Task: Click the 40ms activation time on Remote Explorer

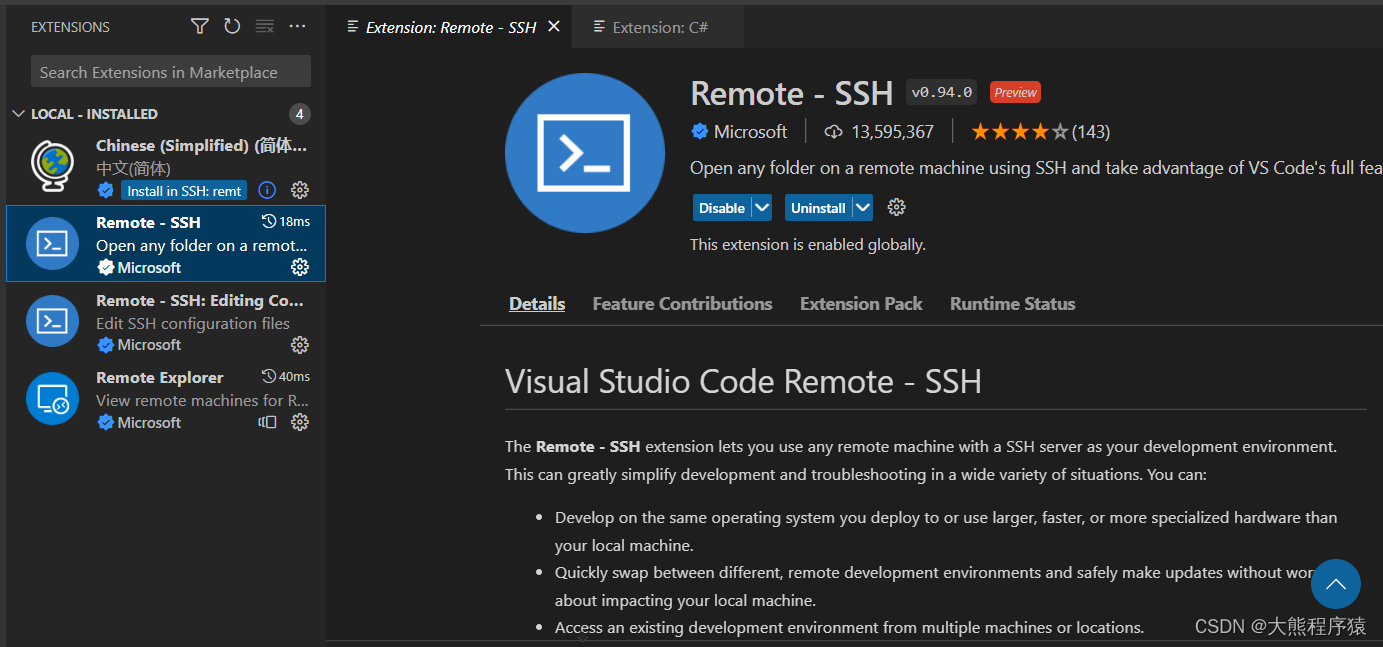Action: click(286, 376)
